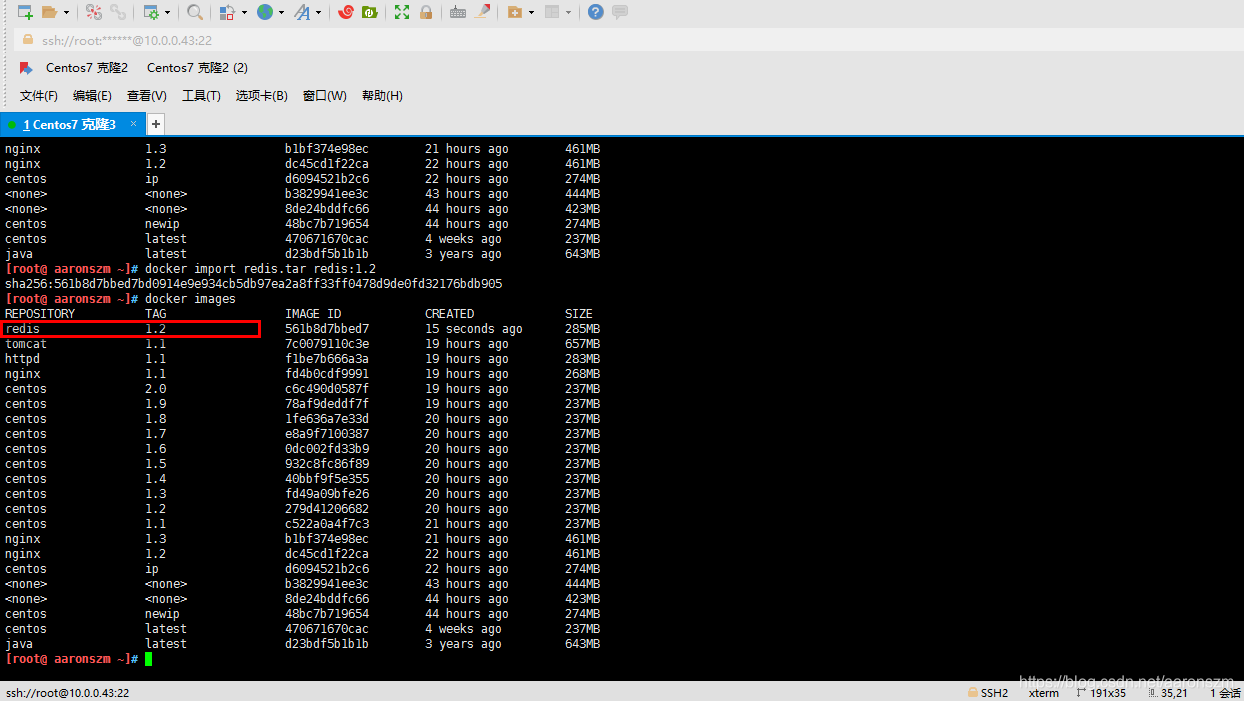The height and width of the screenshot is (701, 1244).
Task: Click the 191x35 terminal size indicator
Action: 1100,692
